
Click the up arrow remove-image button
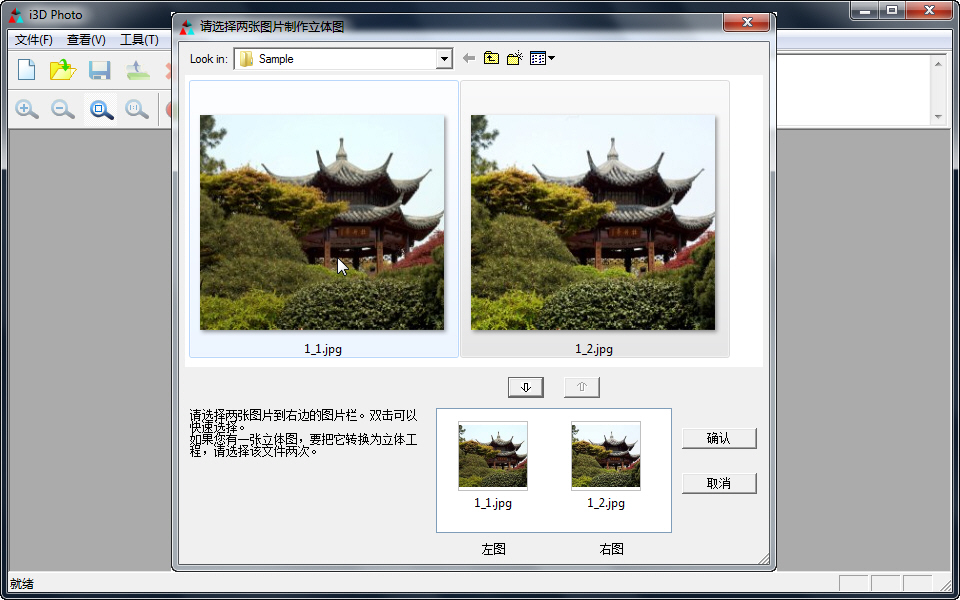pos(582,387)
